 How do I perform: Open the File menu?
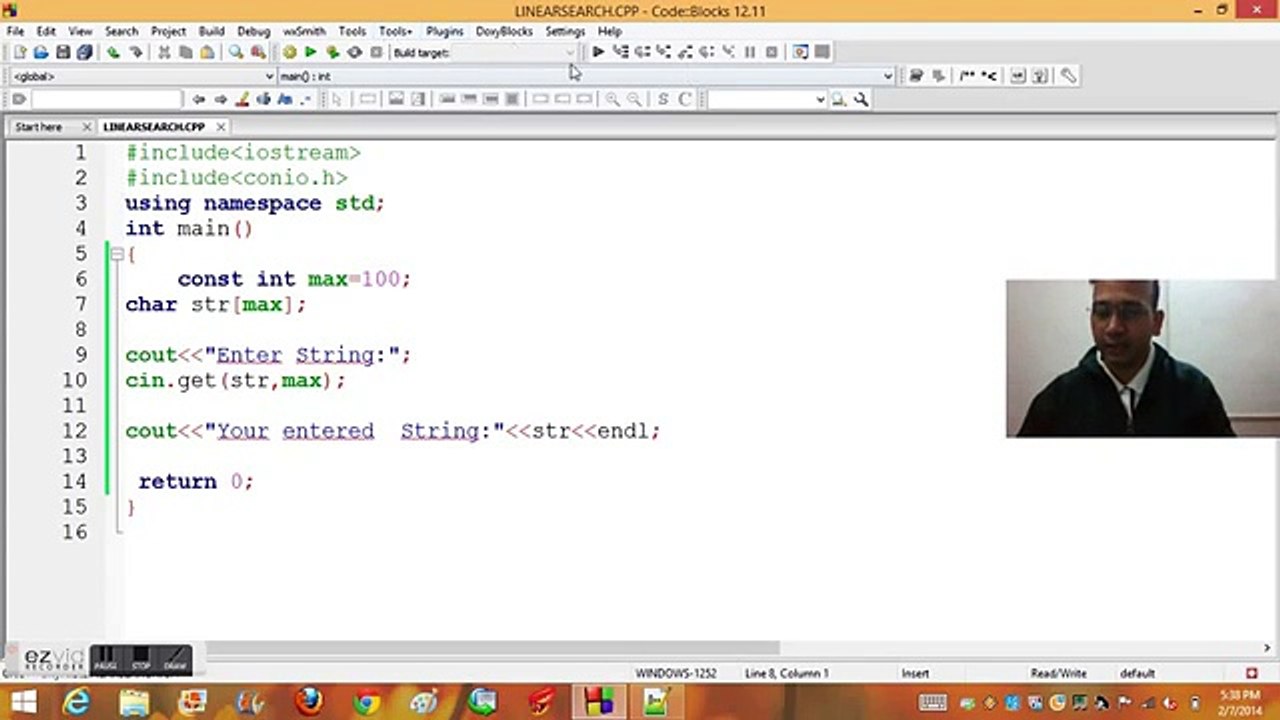click(x=15, y=31)
